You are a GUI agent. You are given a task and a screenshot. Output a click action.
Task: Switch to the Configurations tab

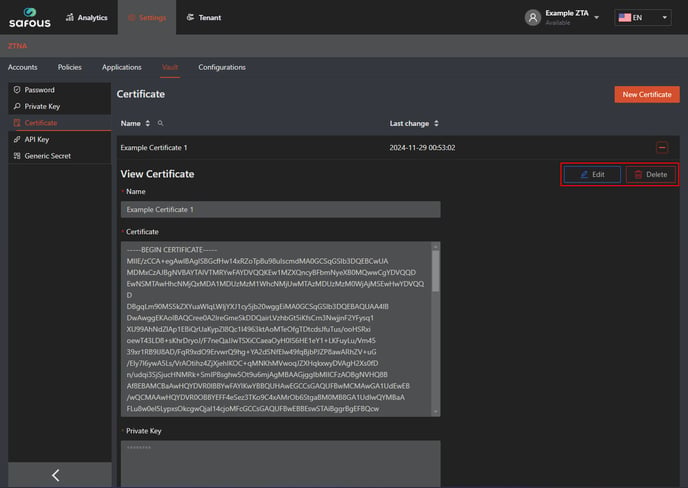tap(221, 67)
